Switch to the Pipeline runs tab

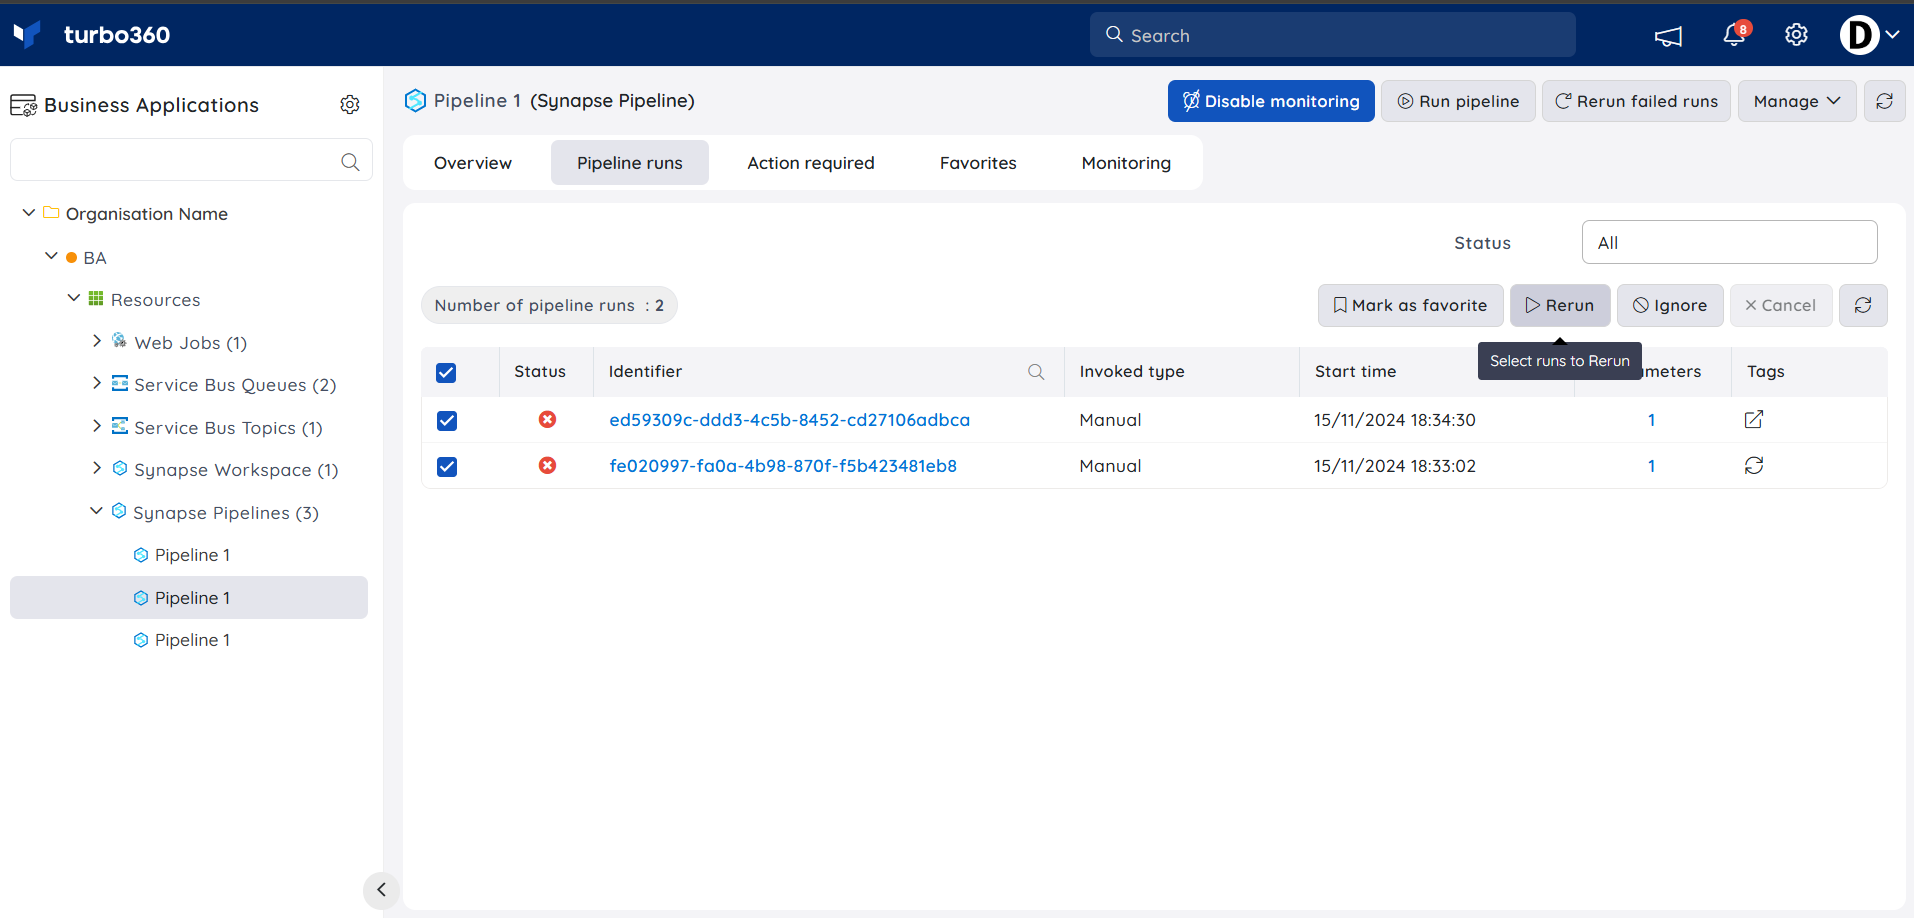[x=630, y=163]
